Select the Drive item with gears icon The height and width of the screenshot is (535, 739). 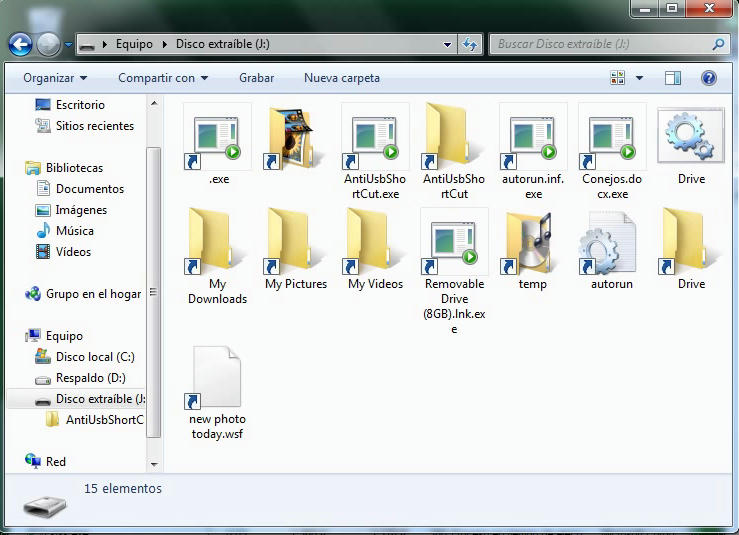click(691, 137)
